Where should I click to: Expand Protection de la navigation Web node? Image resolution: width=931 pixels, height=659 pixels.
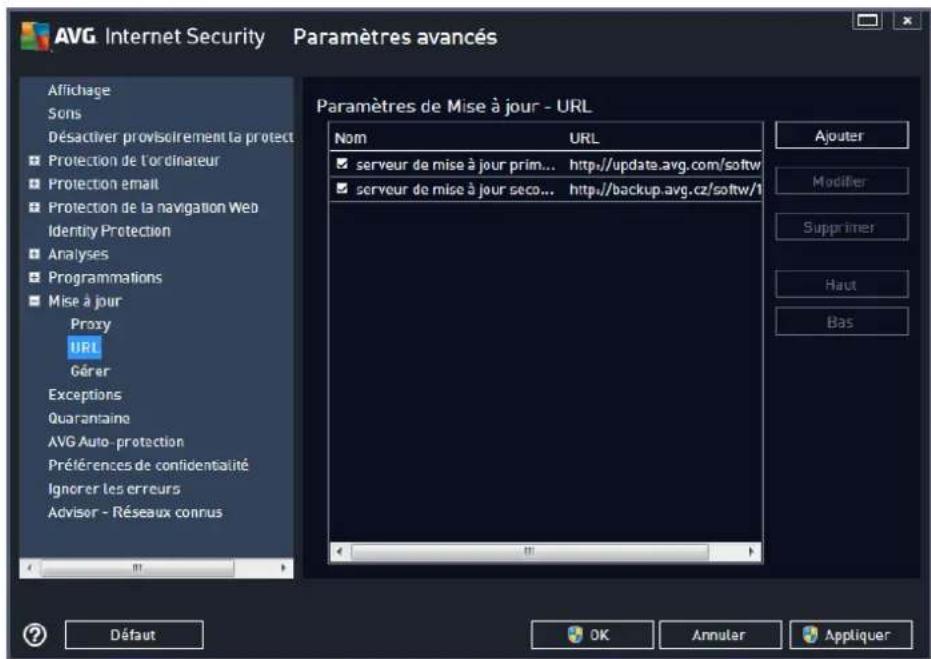(x=34, y=207)
